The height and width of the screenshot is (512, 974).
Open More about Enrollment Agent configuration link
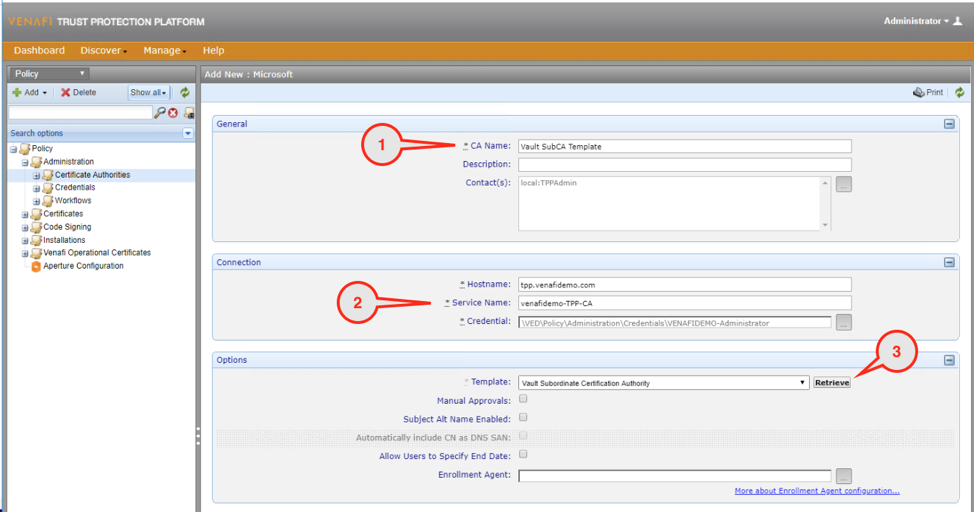pos(817,491)
